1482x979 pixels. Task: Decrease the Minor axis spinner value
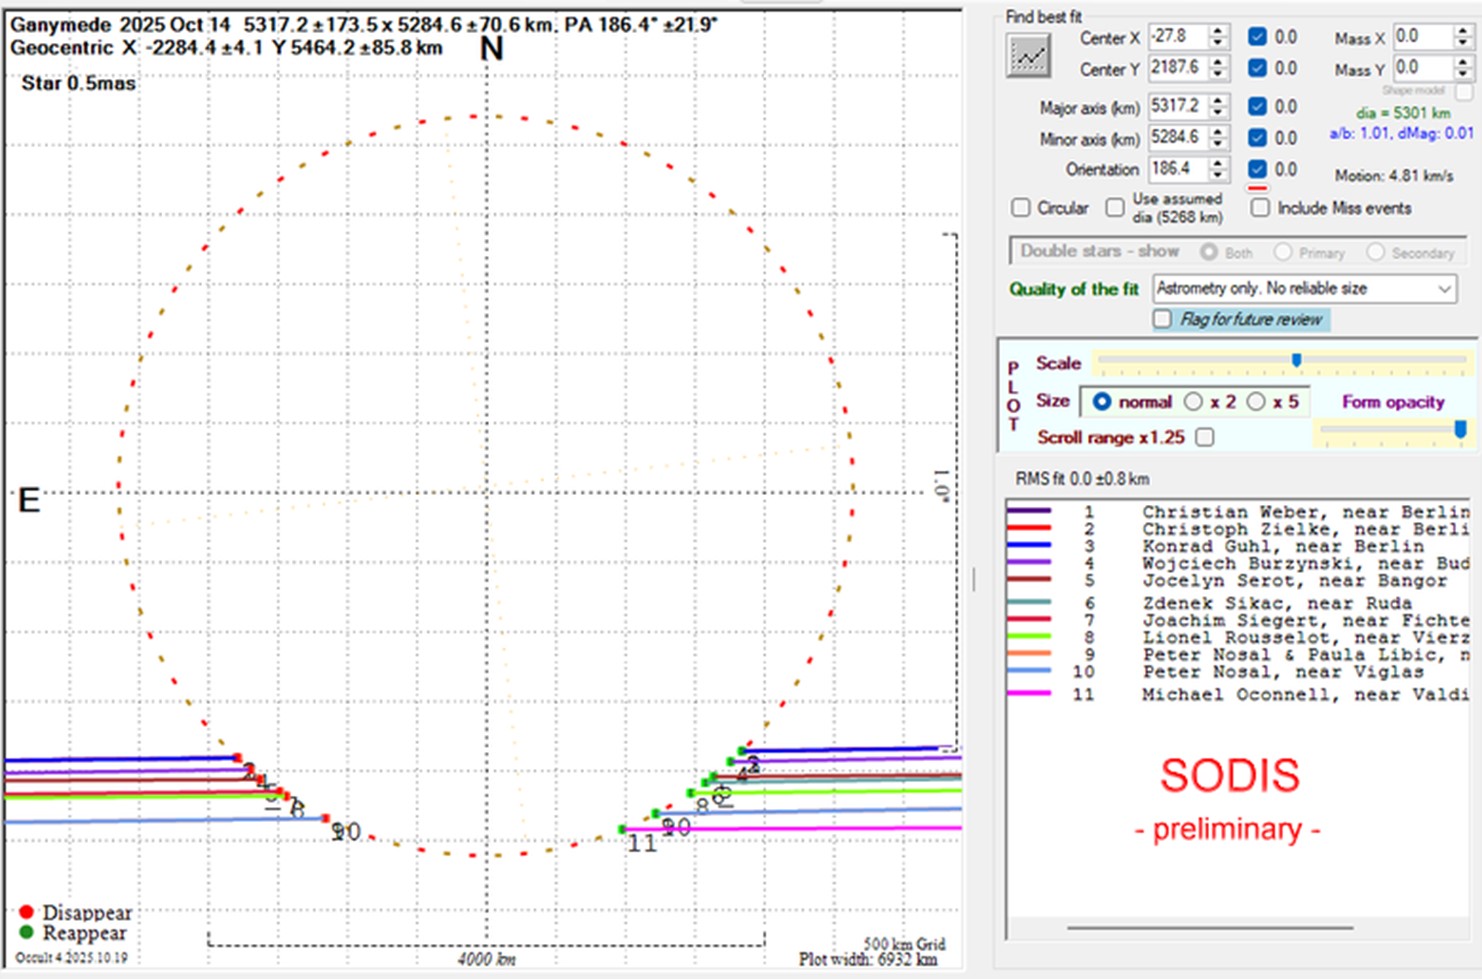pos(1217,143)
